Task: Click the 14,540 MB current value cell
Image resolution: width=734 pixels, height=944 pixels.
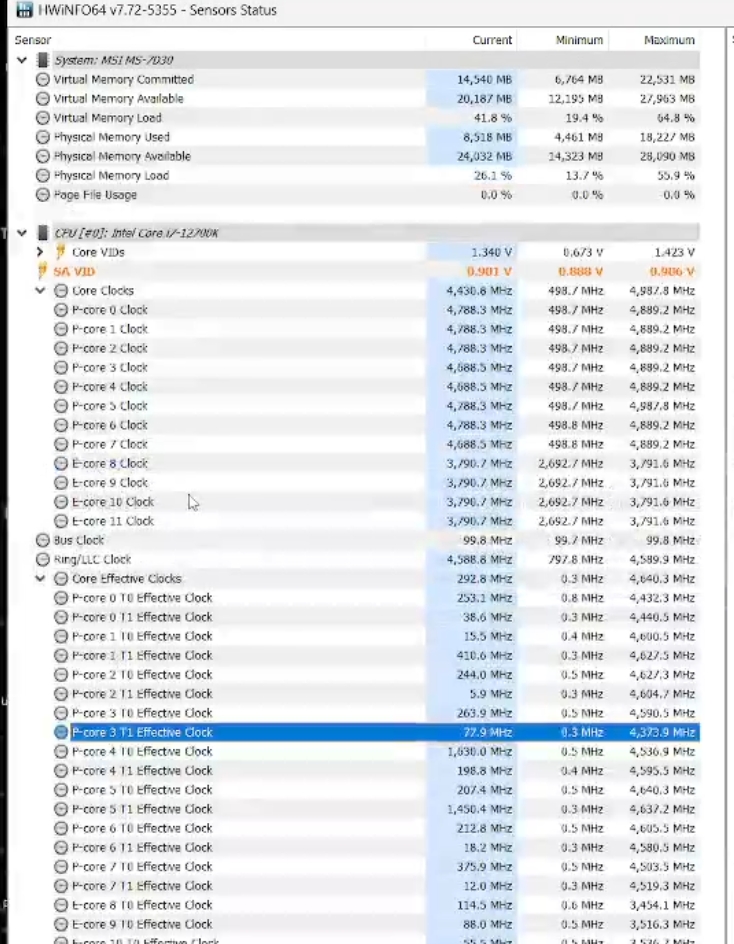Action: pyautogui.click(x=471, y=79)
